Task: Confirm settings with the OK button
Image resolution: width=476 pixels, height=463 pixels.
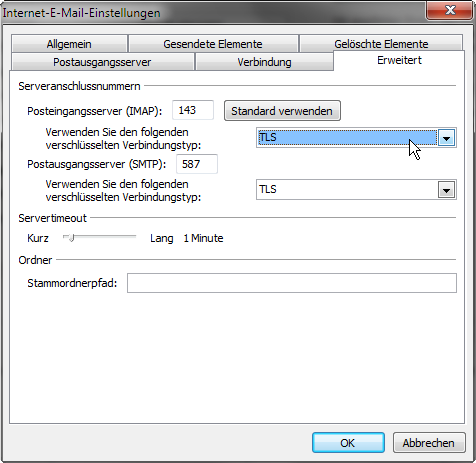Action: point(348,443)
